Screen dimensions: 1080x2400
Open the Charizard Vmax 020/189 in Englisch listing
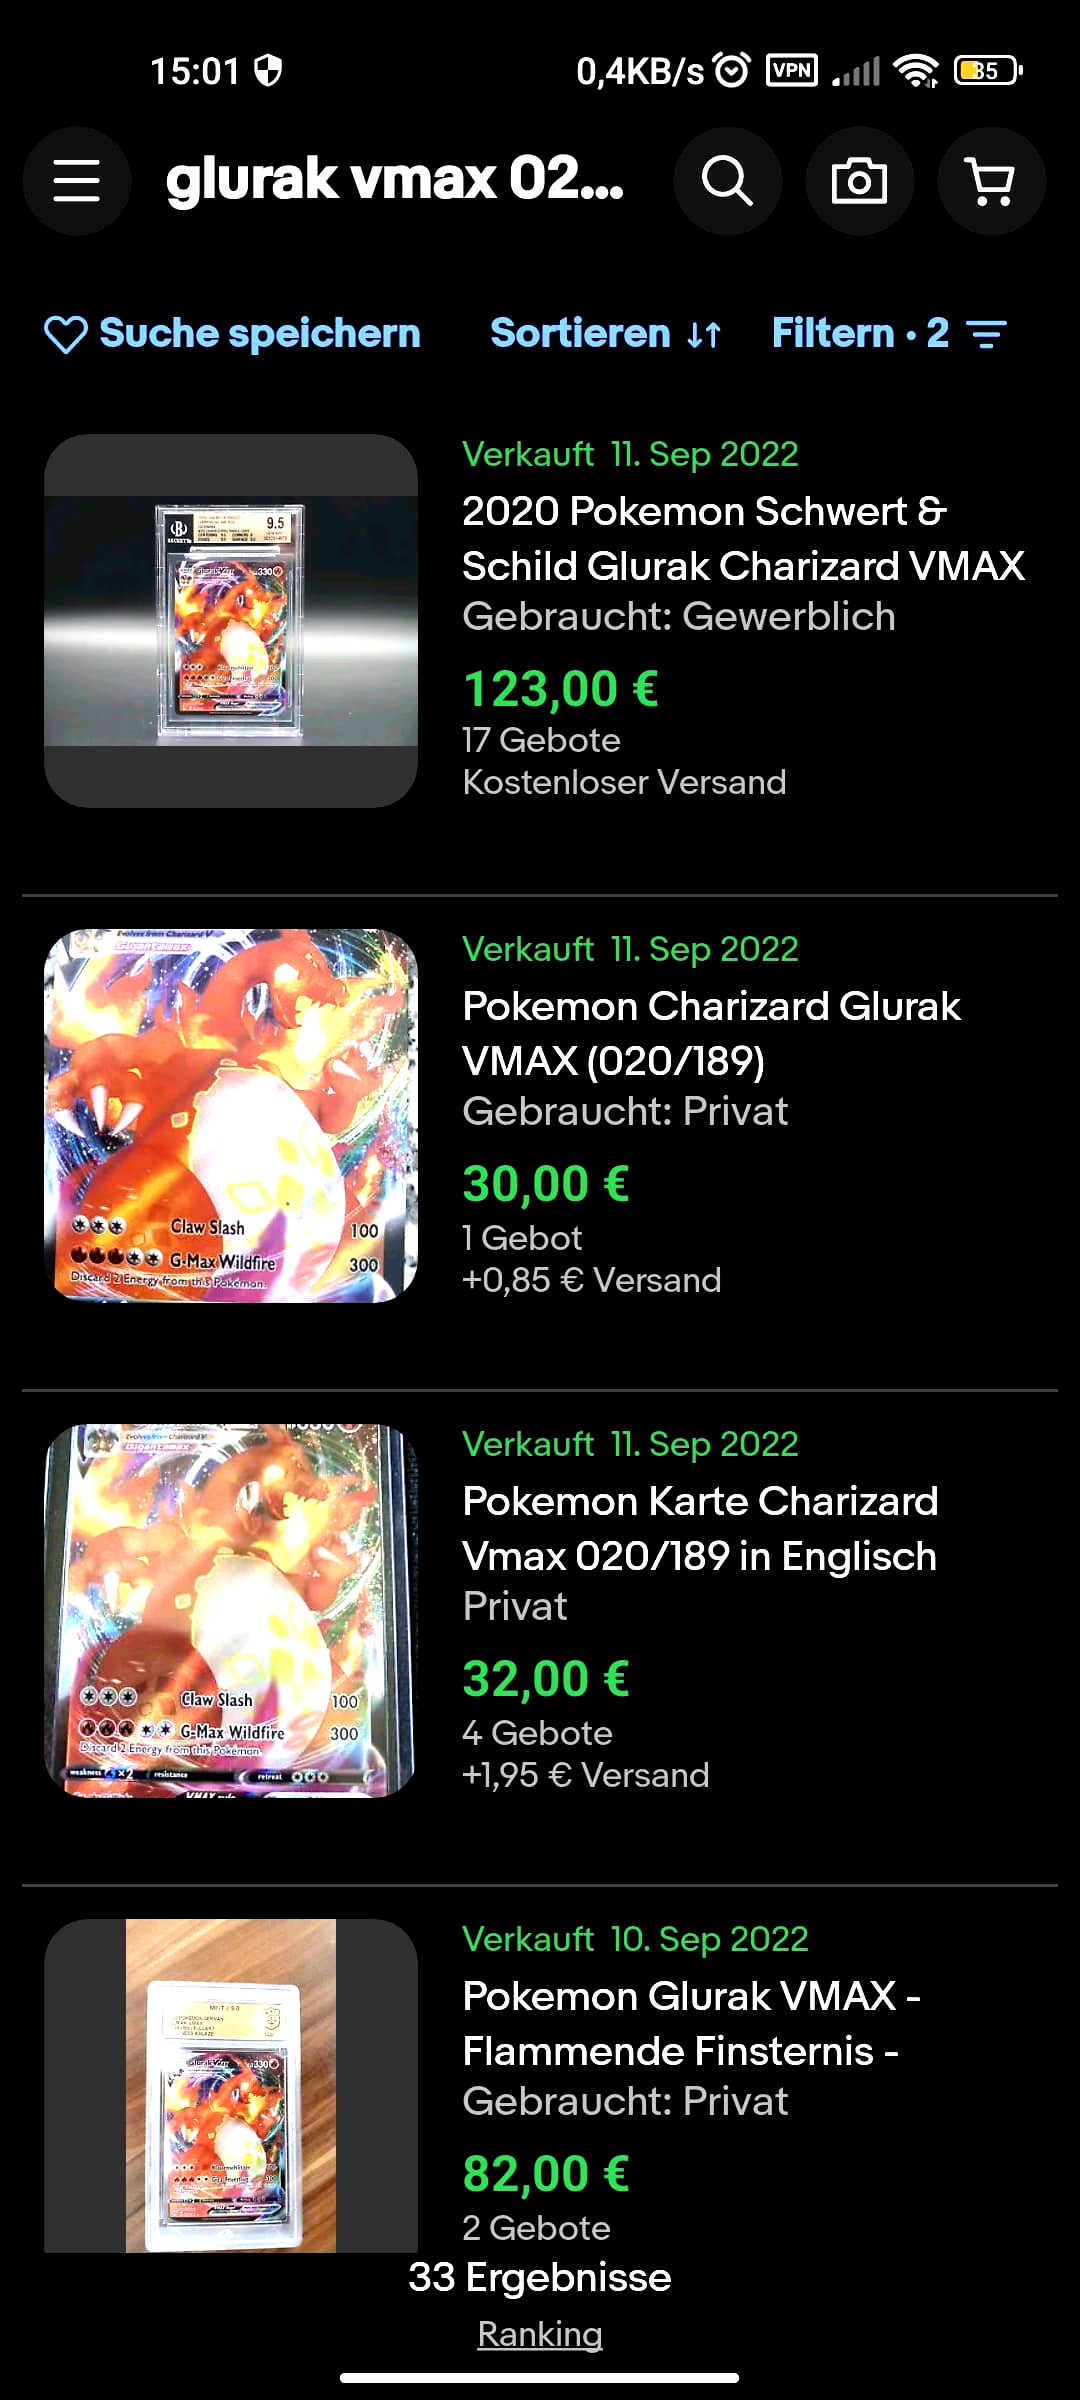coord(700,1528)
